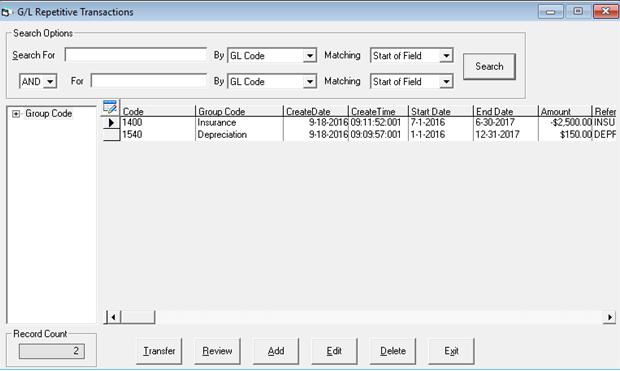Click the application icon in title bar
The height and width of the screenshot is (371, 620).
(7, 12)
